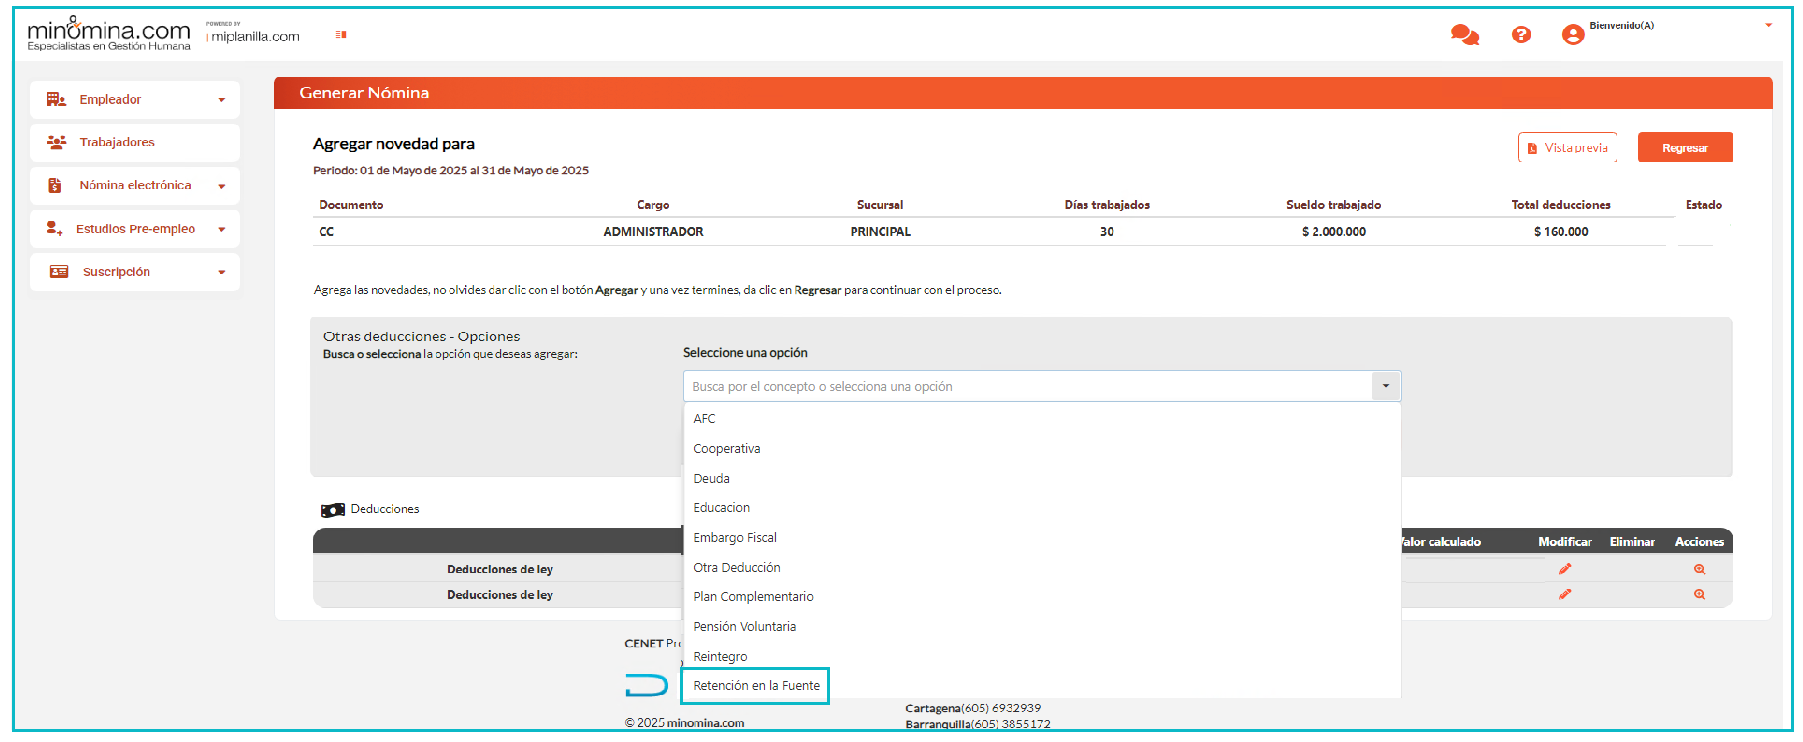Open the Trabajadores sidebar menu

point(135,142)
